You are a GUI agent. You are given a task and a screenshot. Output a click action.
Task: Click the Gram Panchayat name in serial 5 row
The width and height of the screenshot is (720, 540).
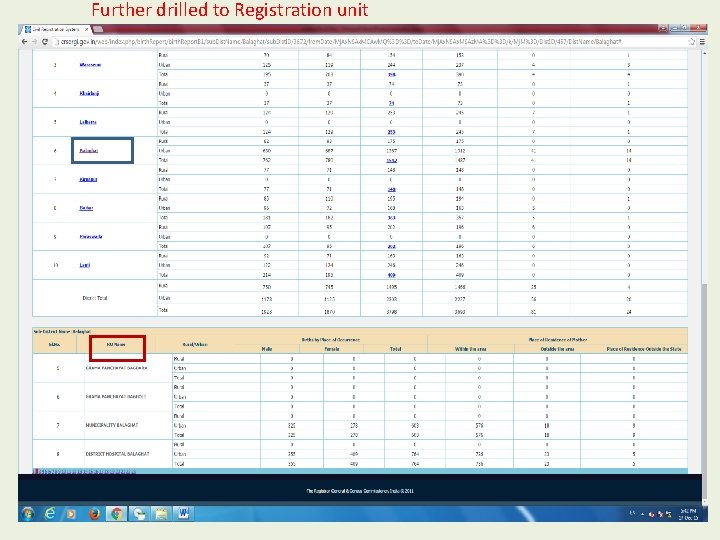[x=117, y=368]
